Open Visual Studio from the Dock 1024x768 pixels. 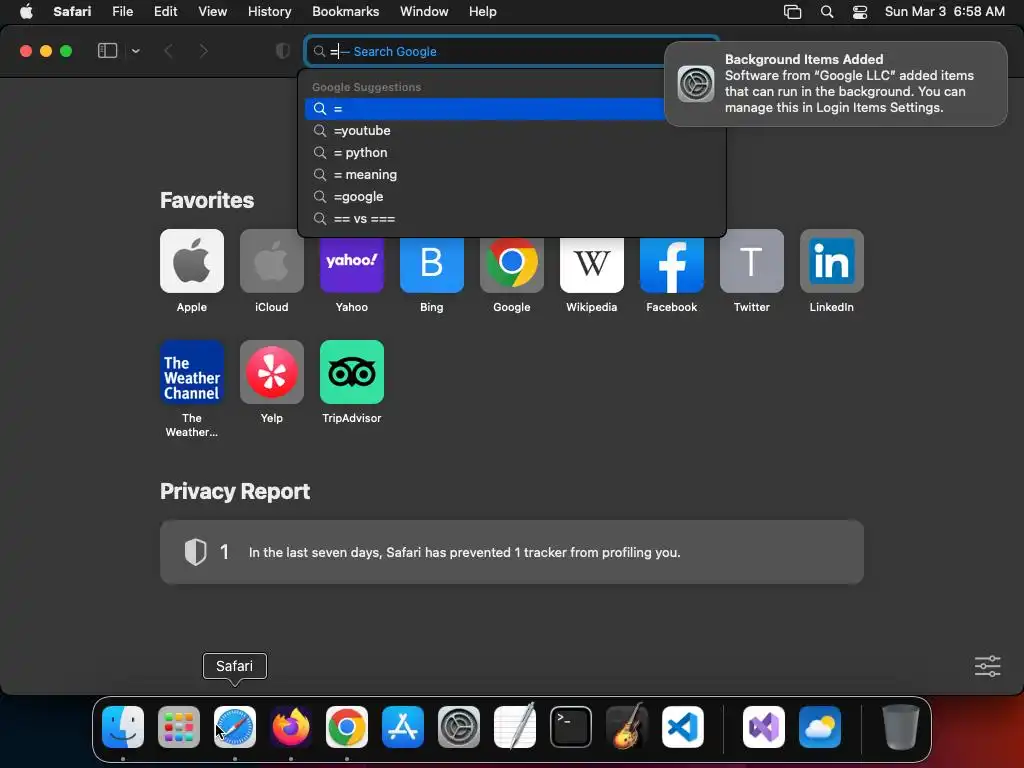[x=764, y=727]
